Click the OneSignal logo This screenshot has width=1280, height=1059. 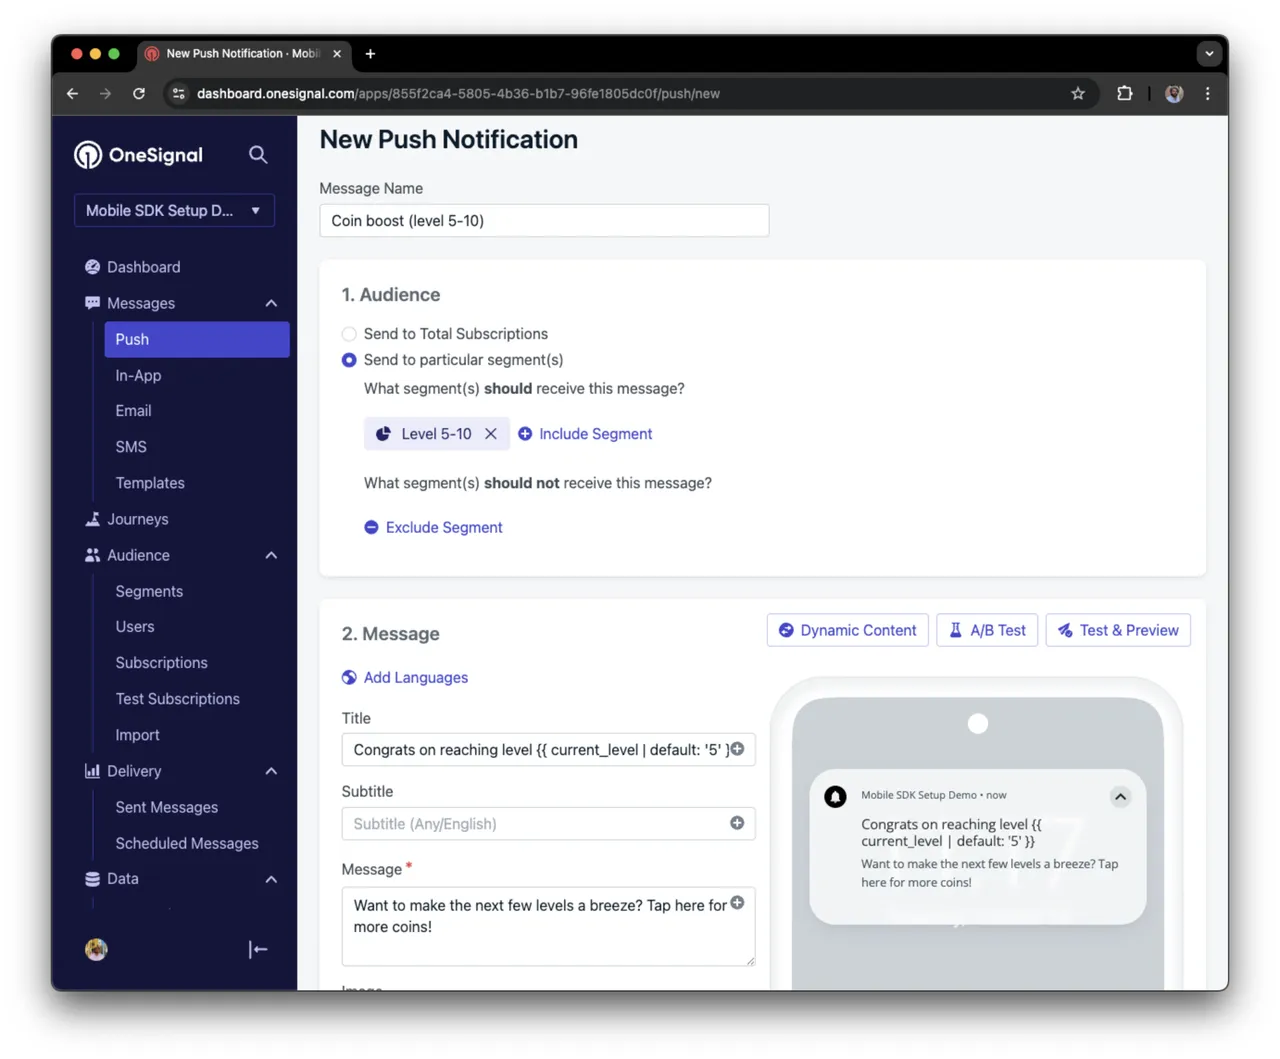point(138,155)
